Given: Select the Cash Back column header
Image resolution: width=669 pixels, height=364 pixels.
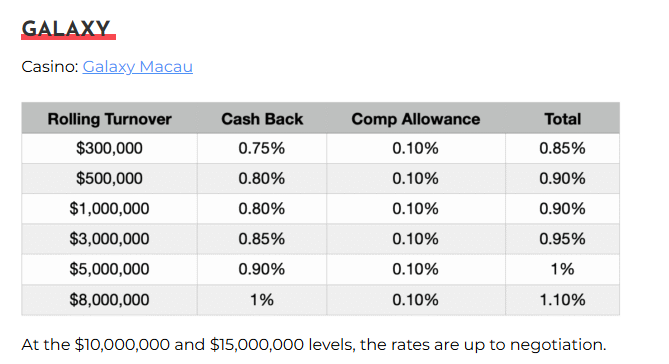Looking at the screenshot, I should (262, 119).
